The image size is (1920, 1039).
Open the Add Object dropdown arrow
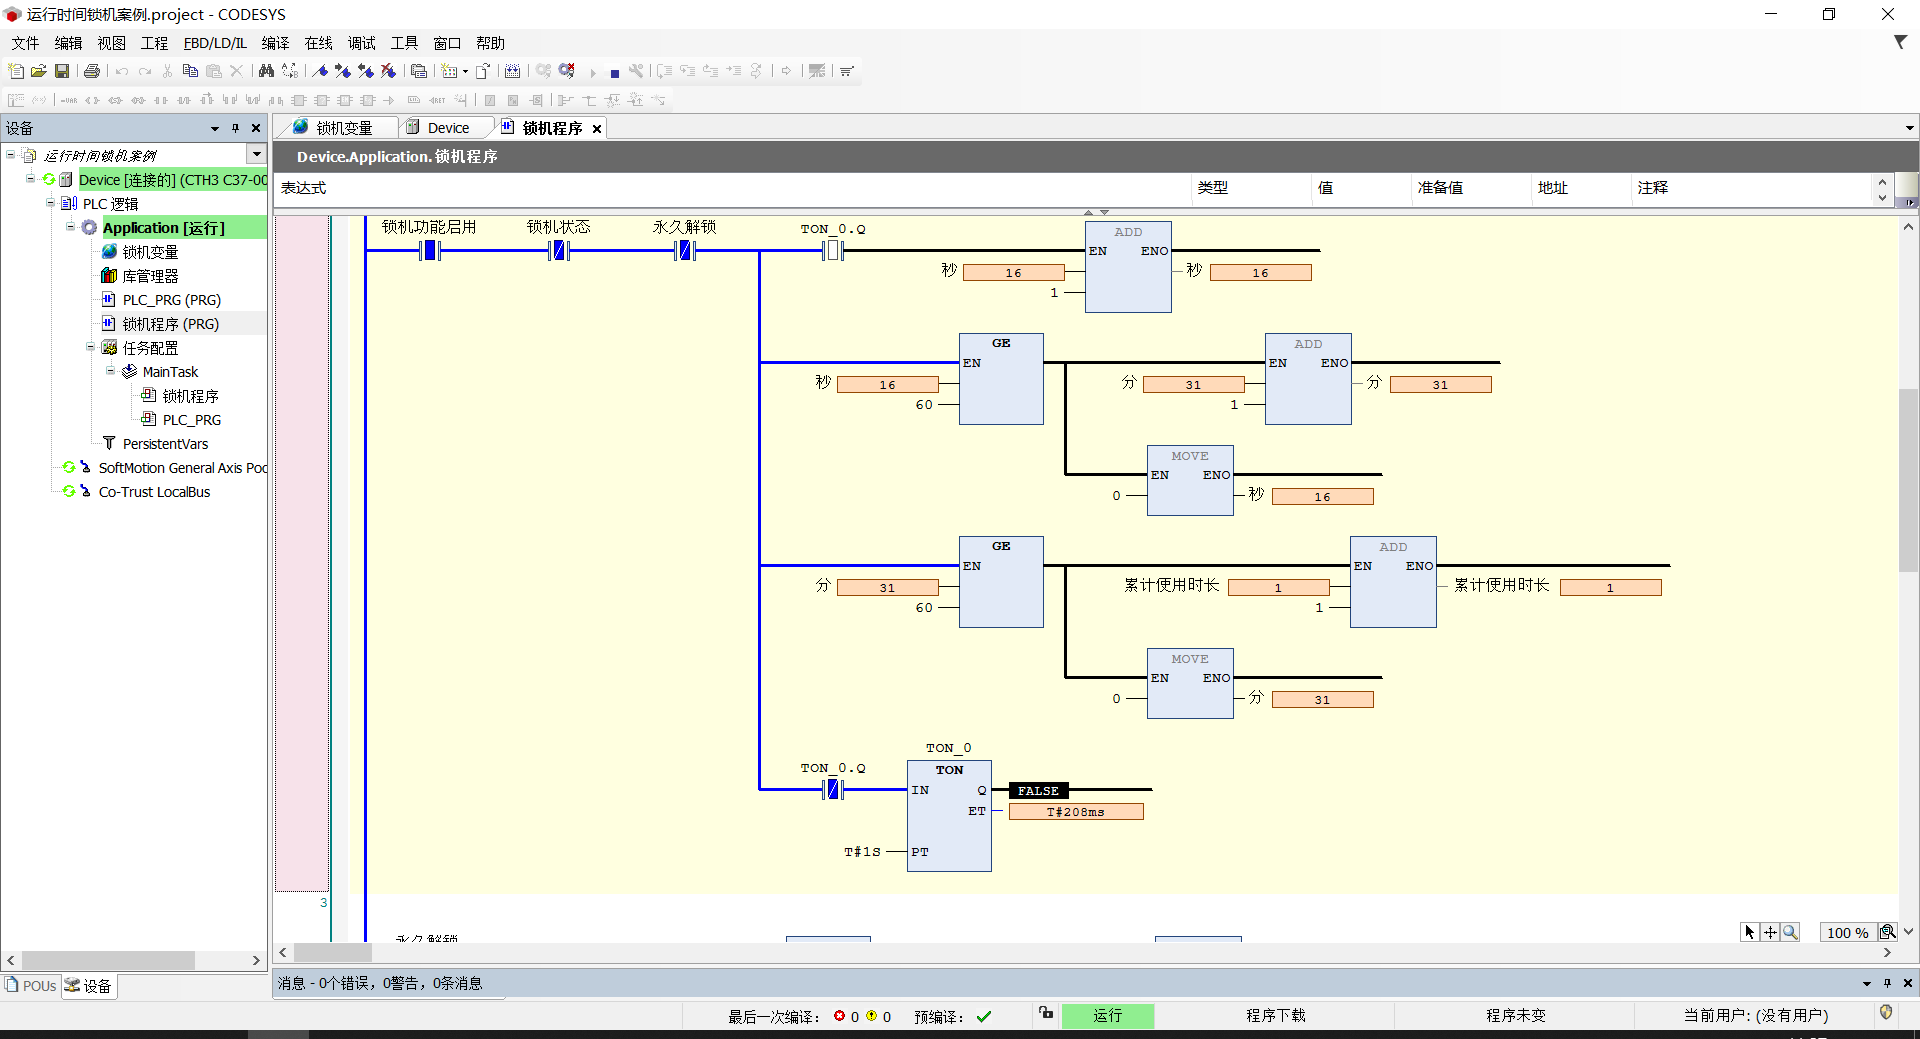pyautogui.click(x=465, y=71)
